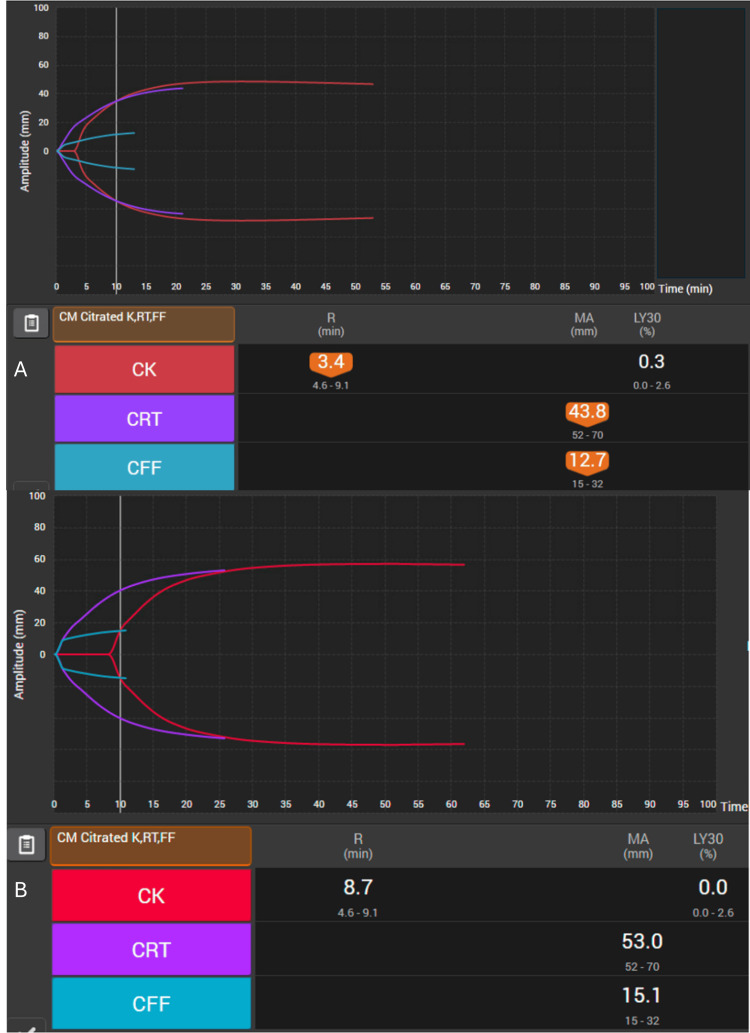Viewport: 750px width, 1033px height.
Task: Click the Time (min) axis label of the upper chart
Action: (685, 289)
